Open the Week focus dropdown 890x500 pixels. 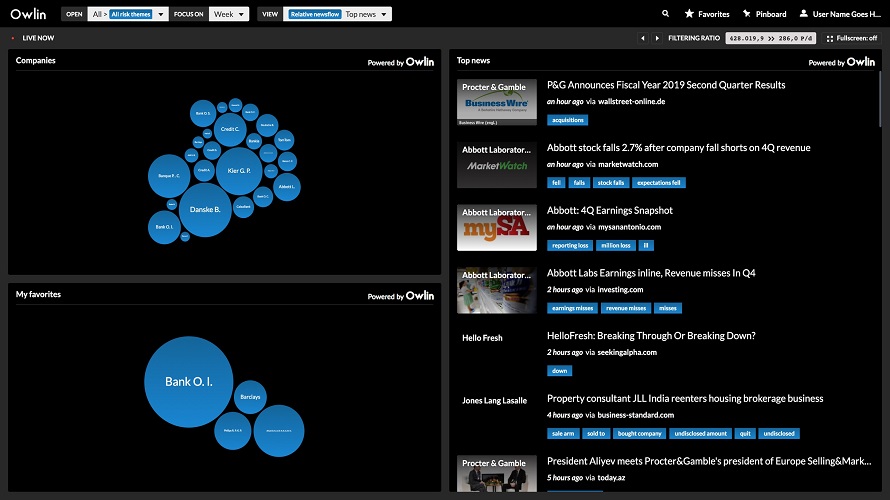229,14
